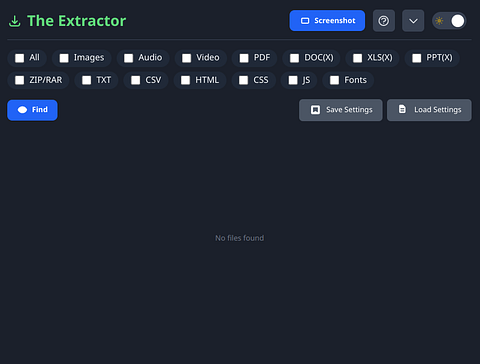
Task: Select the ZIP/RAR filter chip
Action: pos(38,80)
